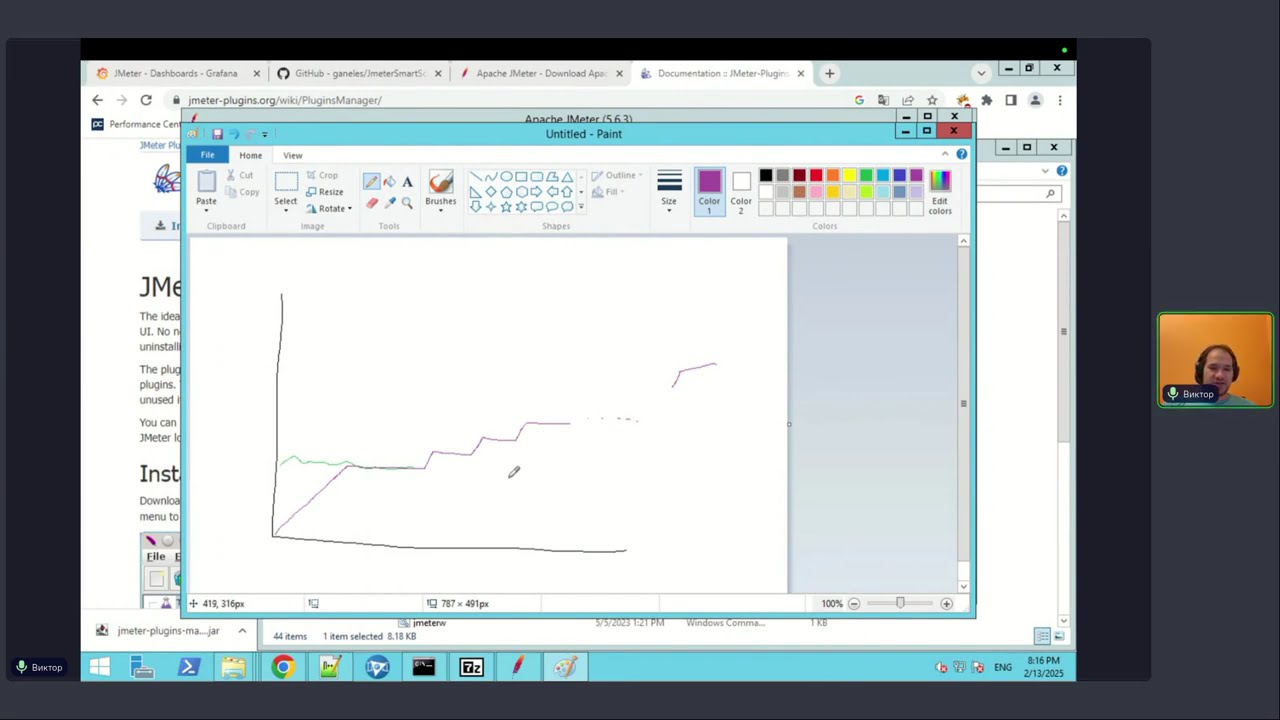The image size is (1280, 720).
Task: Open Edit colors dialog
Action: point(940,191)
